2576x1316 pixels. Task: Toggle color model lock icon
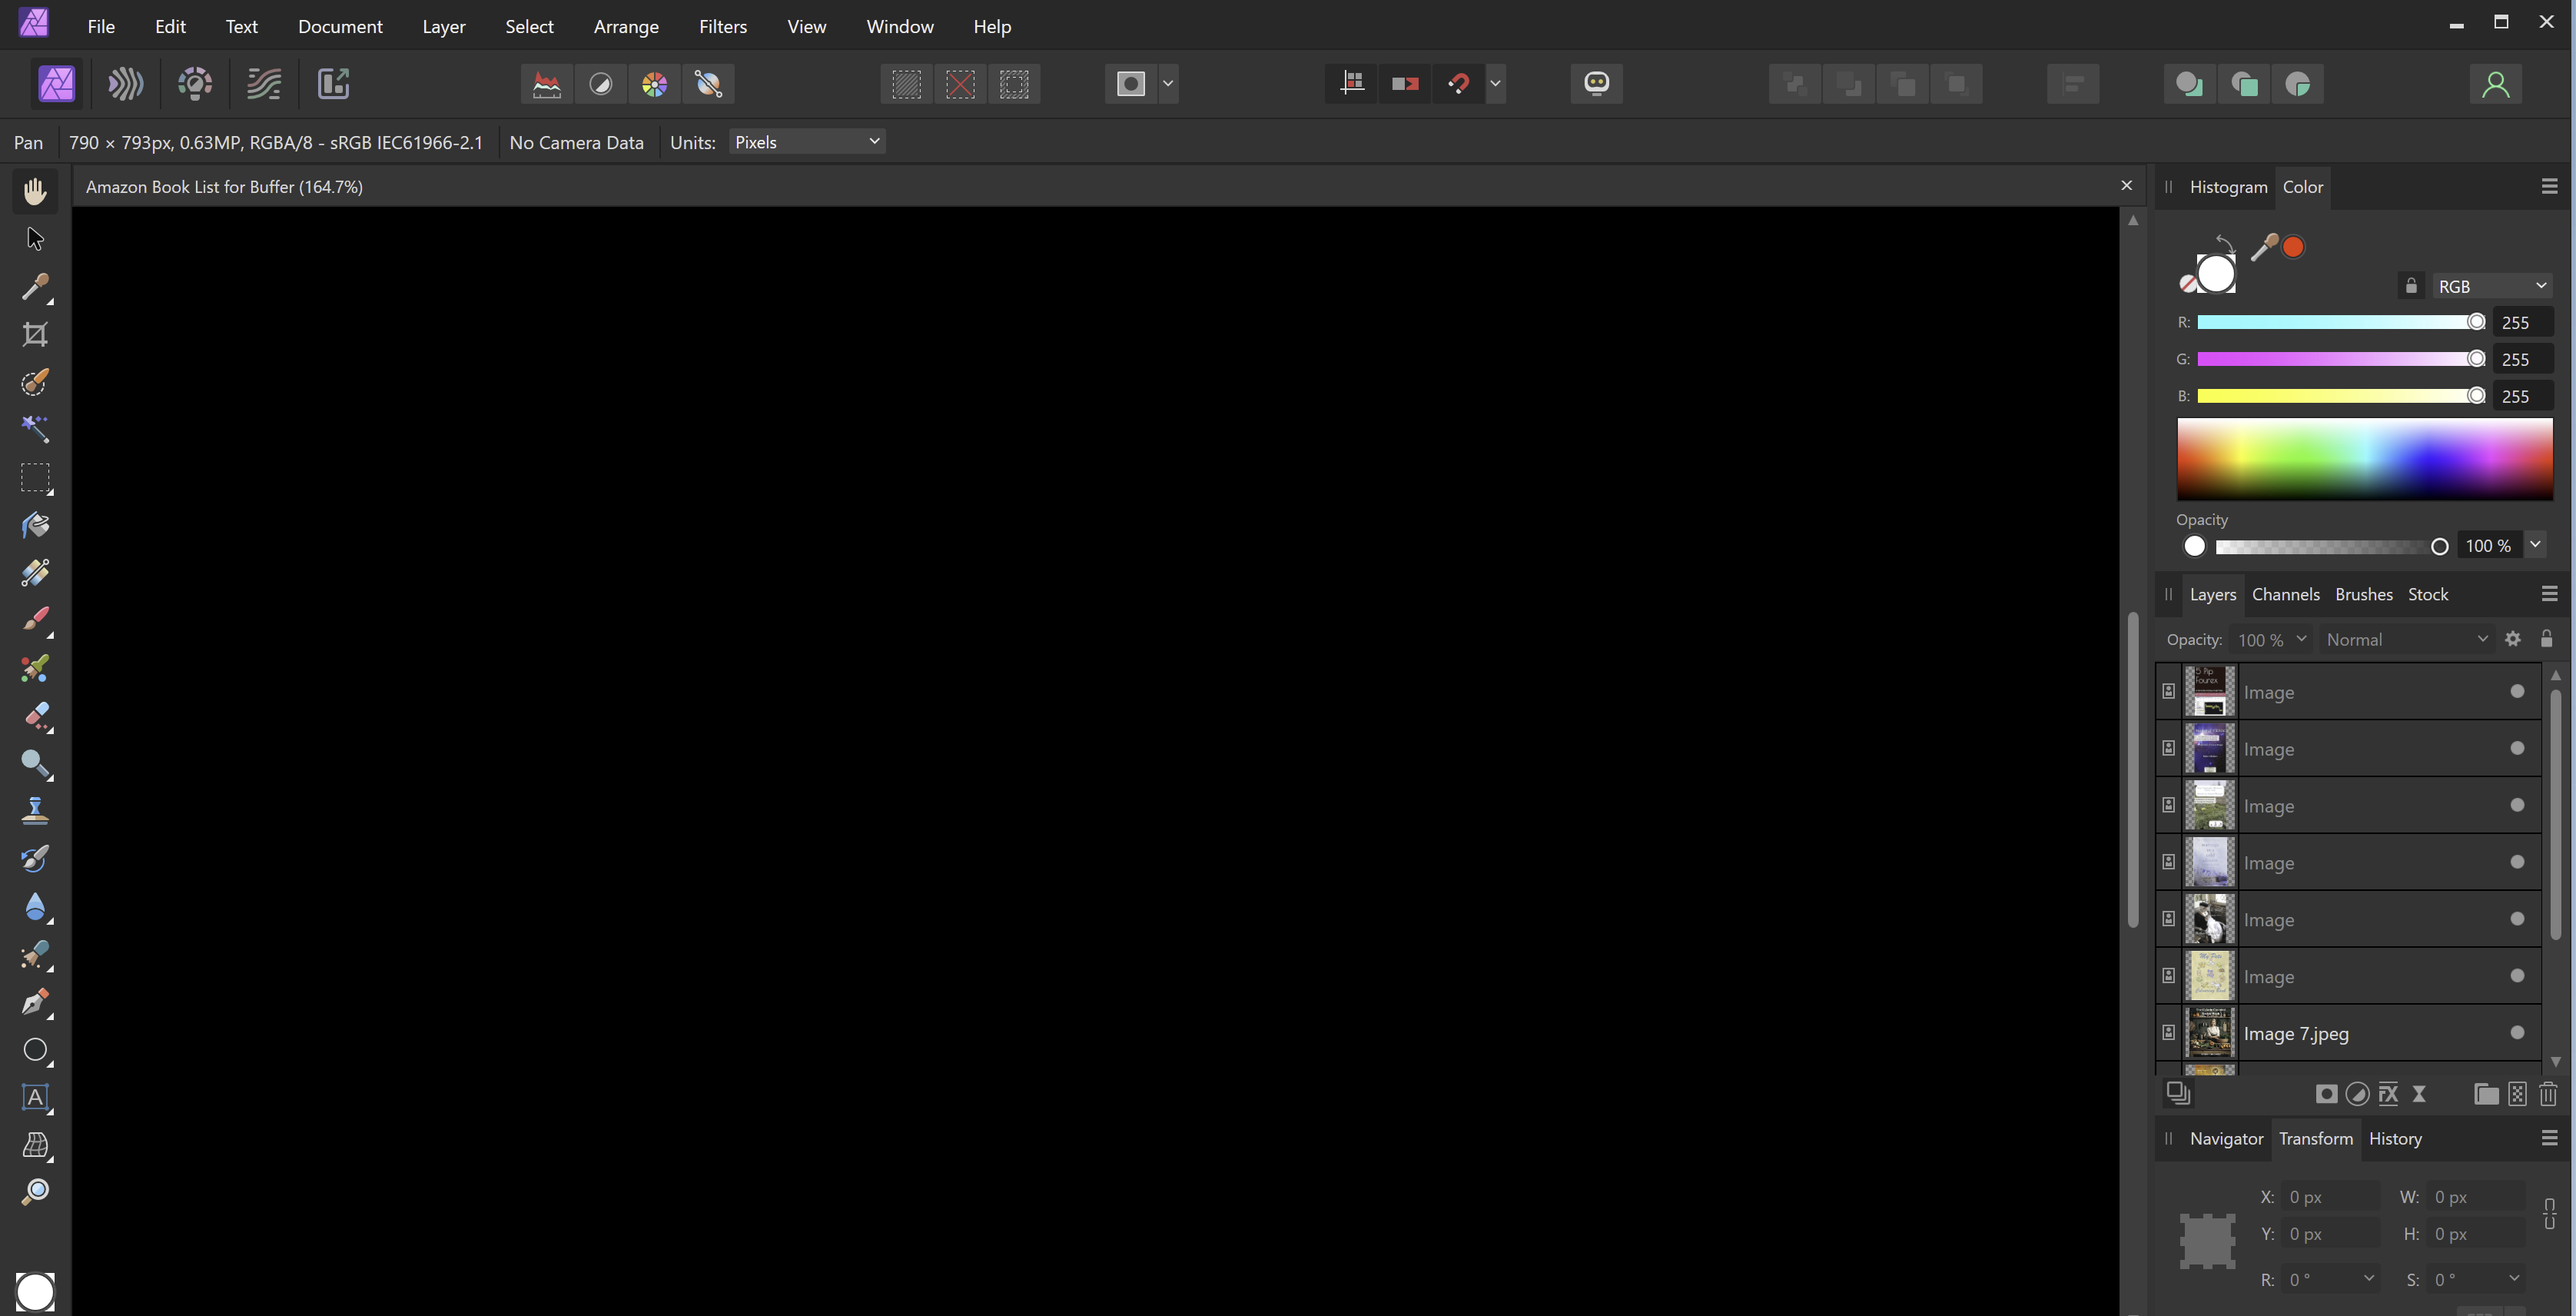(2411, 286)
